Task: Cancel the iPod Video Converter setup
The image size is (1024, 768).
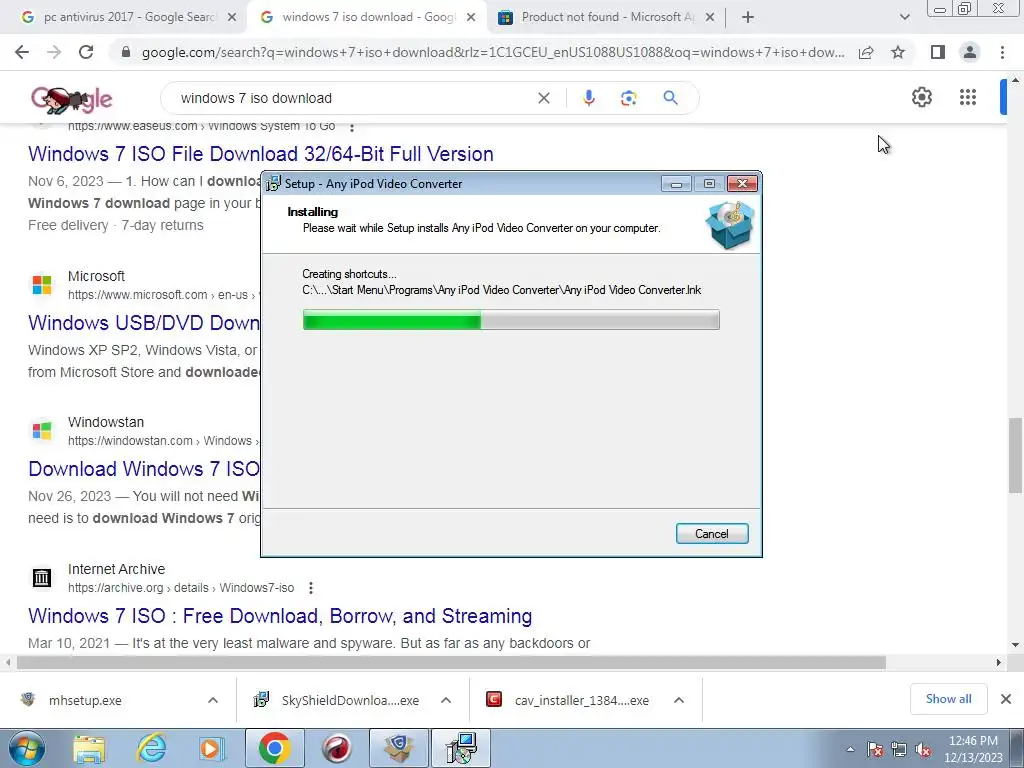Action: click(712, 534)
